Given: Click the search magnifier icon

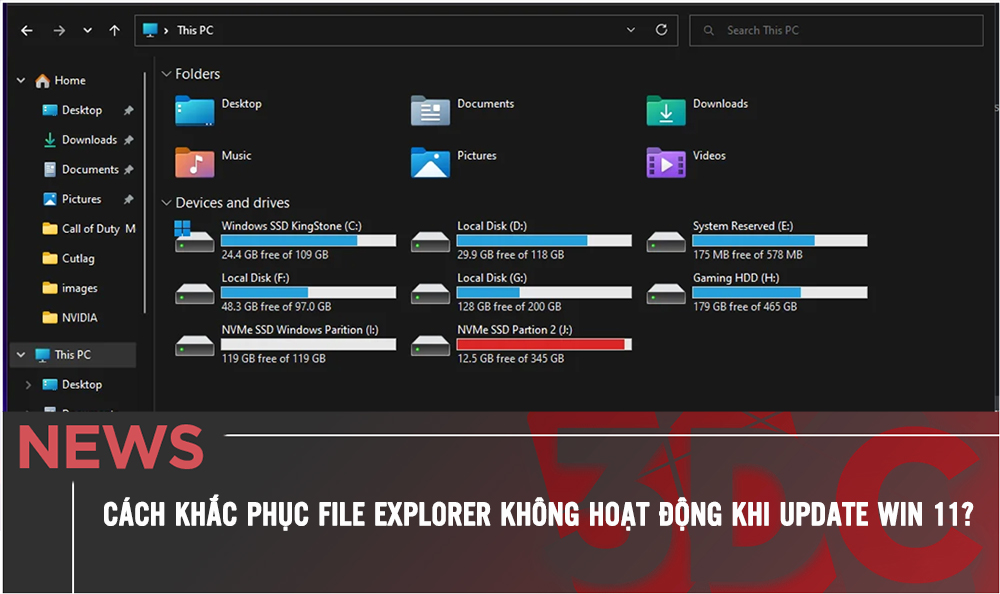Looking at the screenshot, I should click(709, 30).
